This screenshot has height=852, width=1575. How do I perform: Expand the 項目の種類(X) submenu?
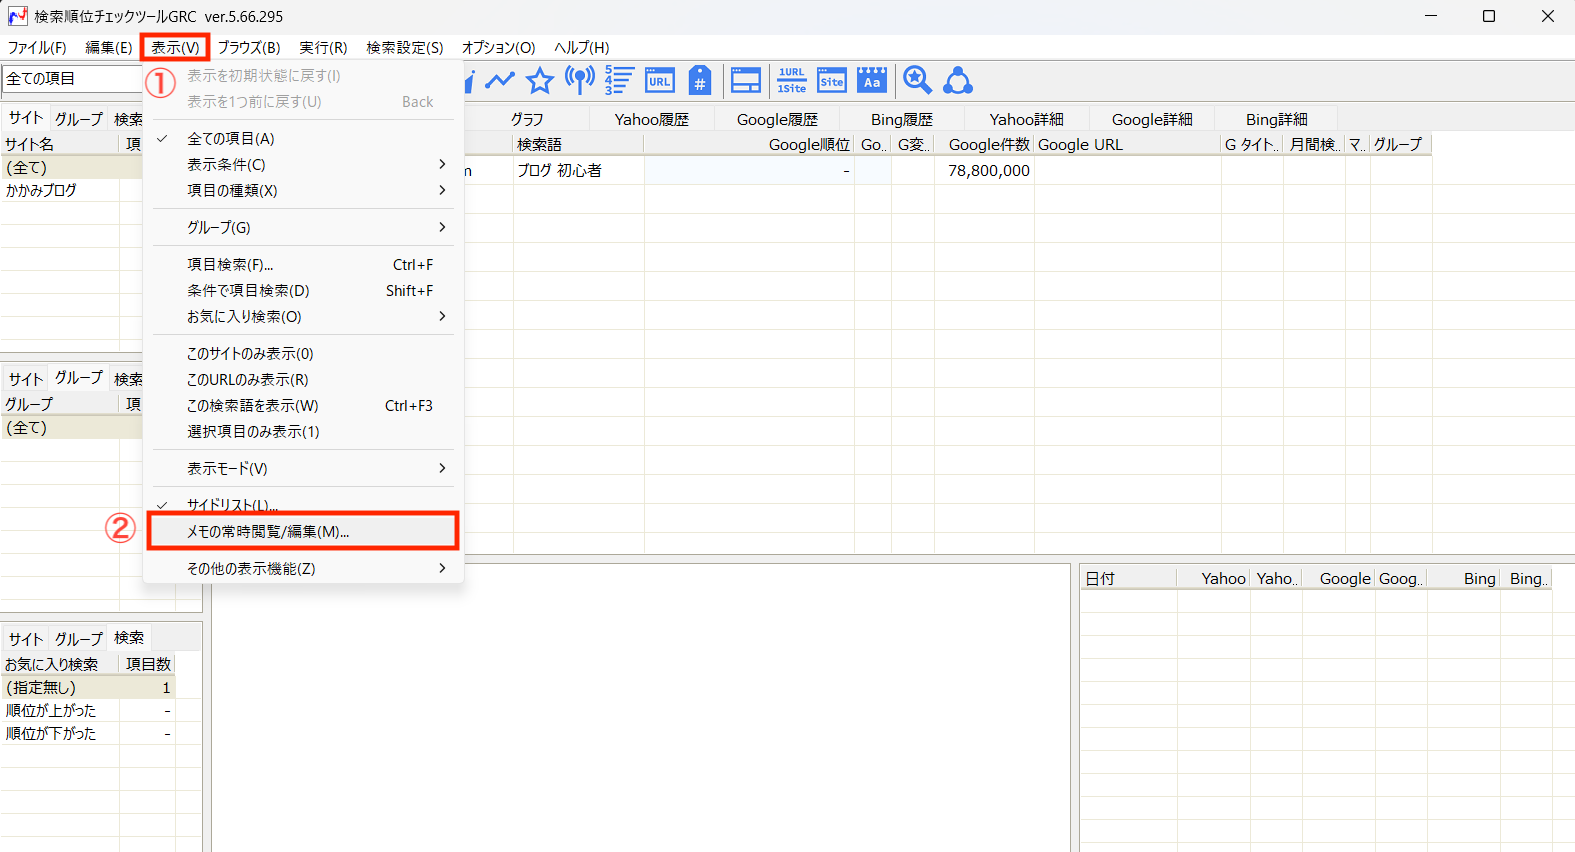click(x=303, y=190)
